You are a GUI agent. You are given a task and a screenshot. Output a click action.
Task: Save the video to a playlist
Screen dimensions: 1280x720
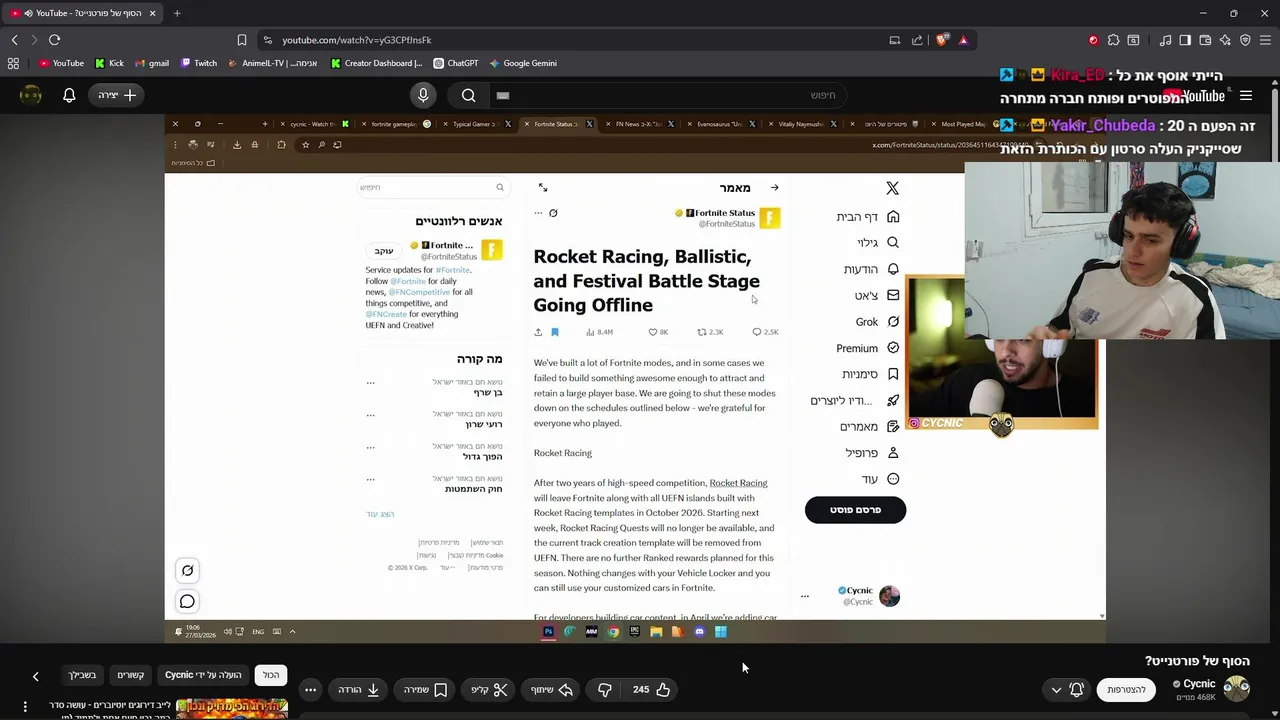[425, 690]
